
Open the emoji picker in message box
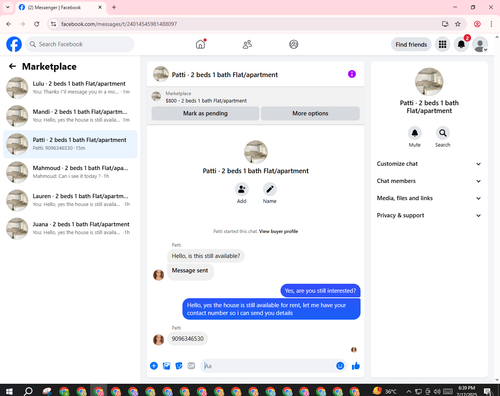[340, 366]
